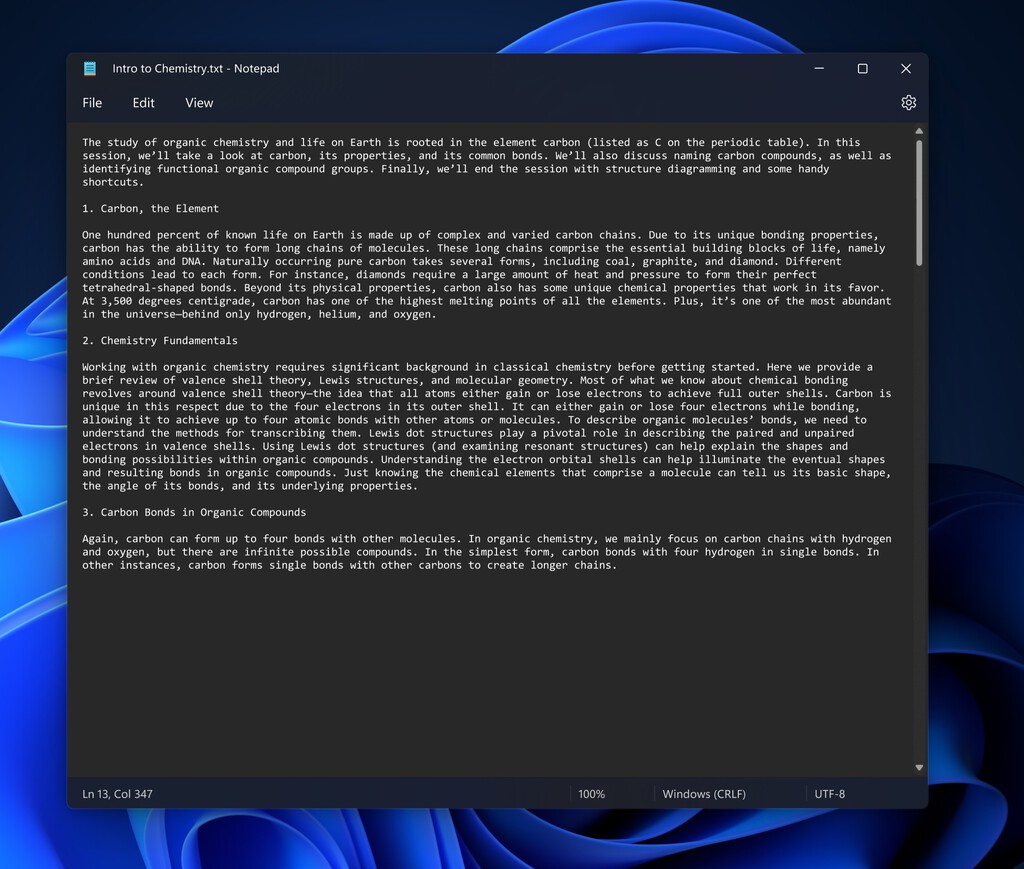Click the maximize button of Notepad
The image size is (1024, 869).
tap(862, 68)
